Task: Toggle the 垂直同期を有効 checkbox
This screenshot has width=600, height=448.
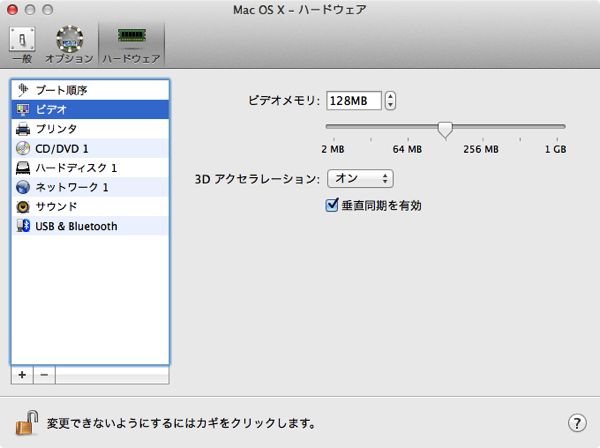Action: click(332, 205)
